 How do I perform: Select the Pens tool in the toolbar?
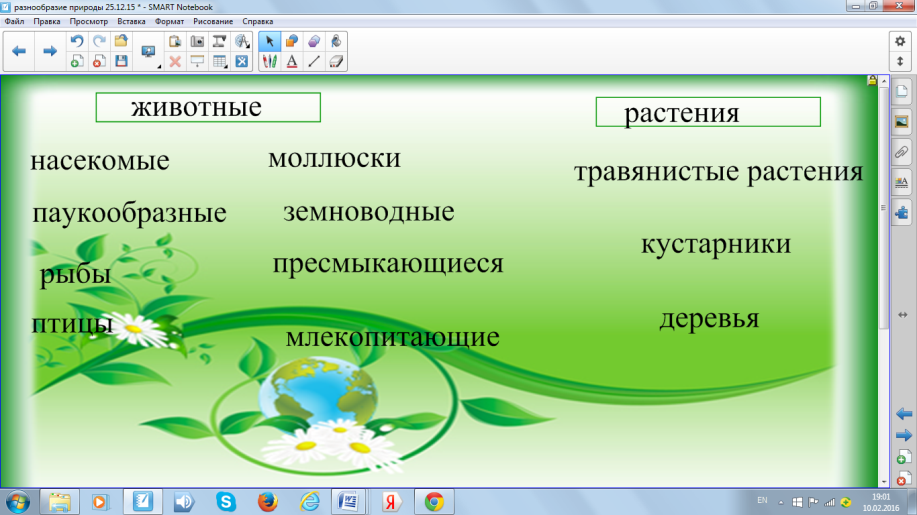[269, 61]
